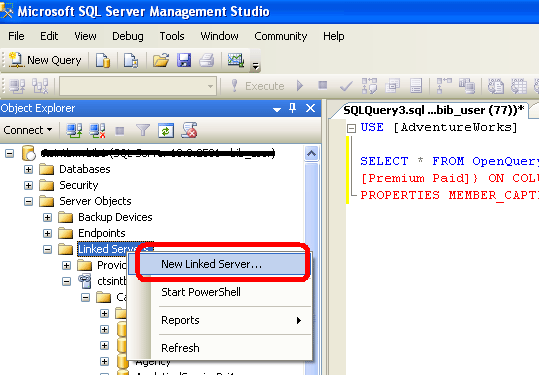Viewport: 539px width, 375px height.
Task: Select the Endpoints tree item
Action: point(102,233)
